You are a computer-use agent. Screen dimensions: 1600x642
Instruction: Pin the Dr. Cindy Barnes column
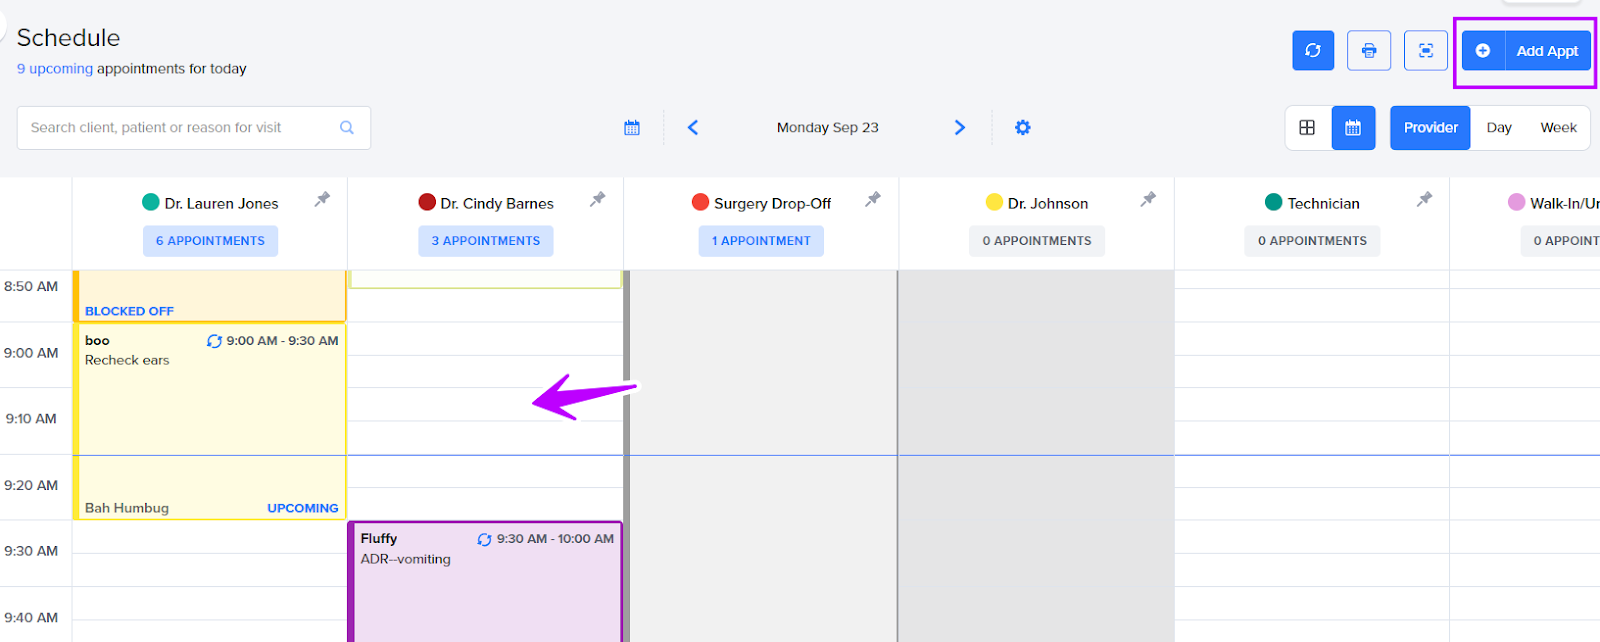click(597, 200)
